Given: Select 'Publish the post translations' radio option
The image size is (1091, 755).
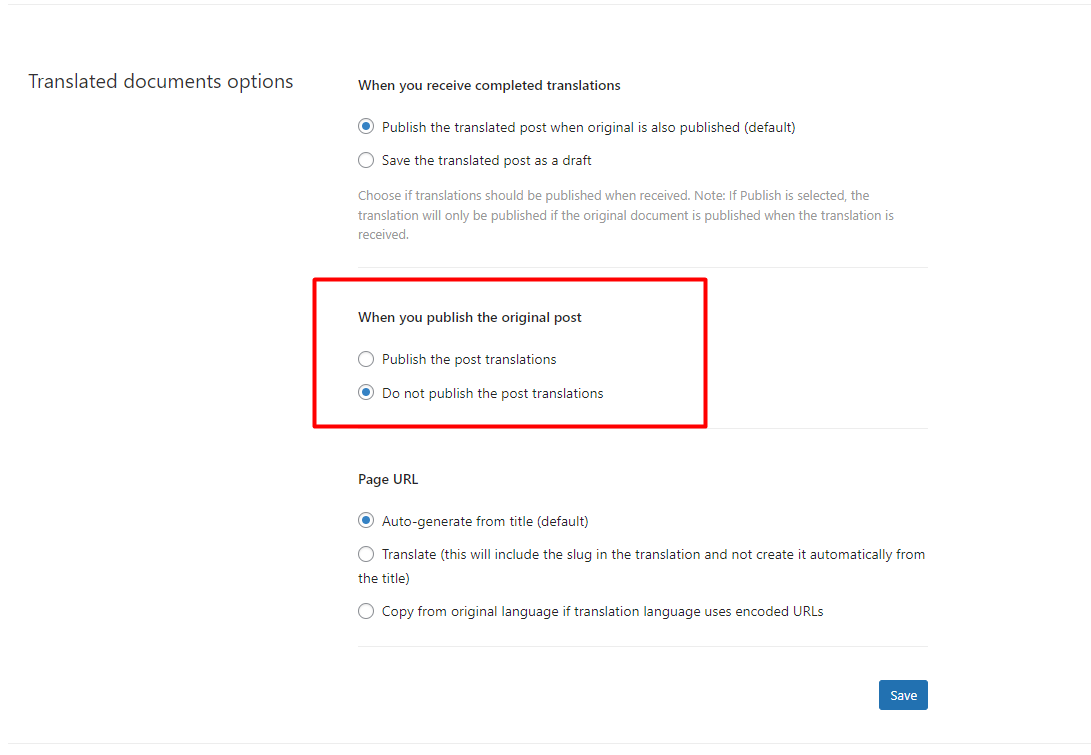Looking at the screenshot, I should [x=366, y=359].
